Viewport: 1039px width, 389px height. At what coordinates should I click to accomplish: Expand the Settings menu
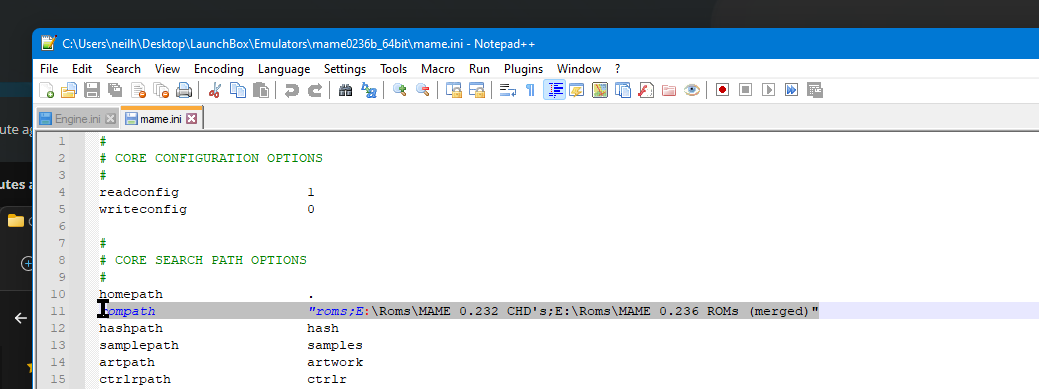click(x=345, y=69)
